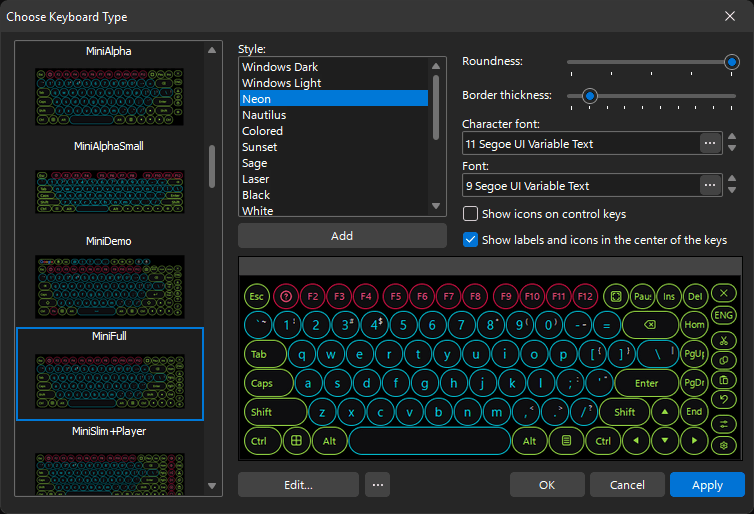Click the scissors cut key in preview
The image size is (754, 514).
(724, 340)
